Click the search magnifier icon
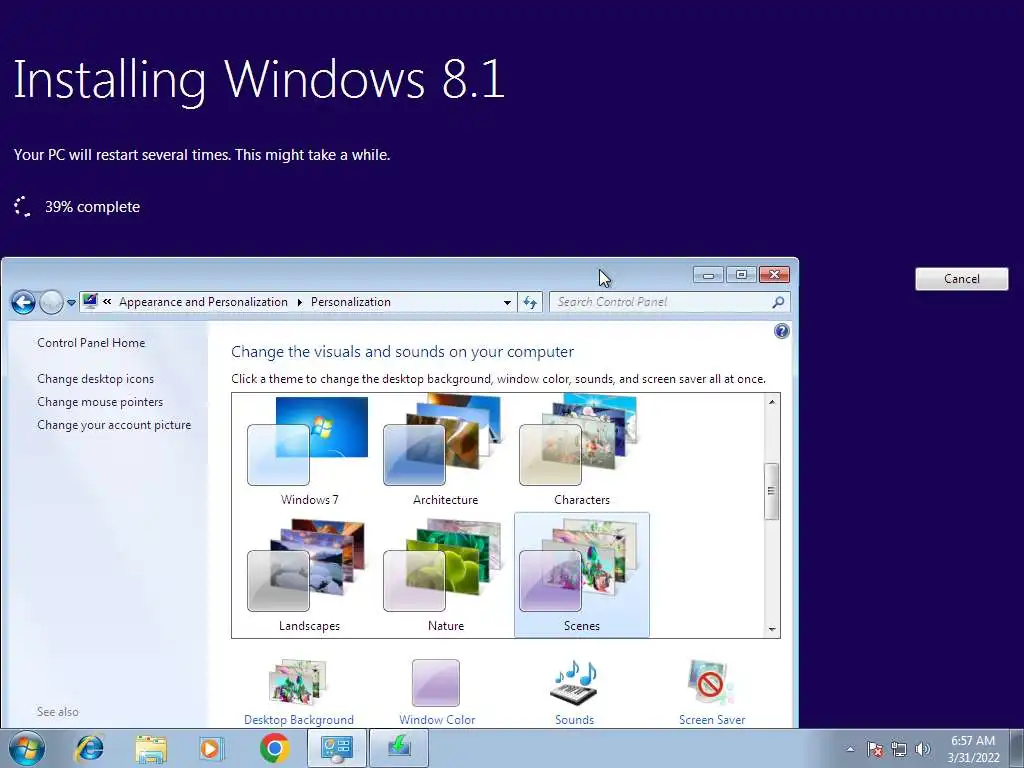This screenshot has width=1024, height=768. point(778,302)
